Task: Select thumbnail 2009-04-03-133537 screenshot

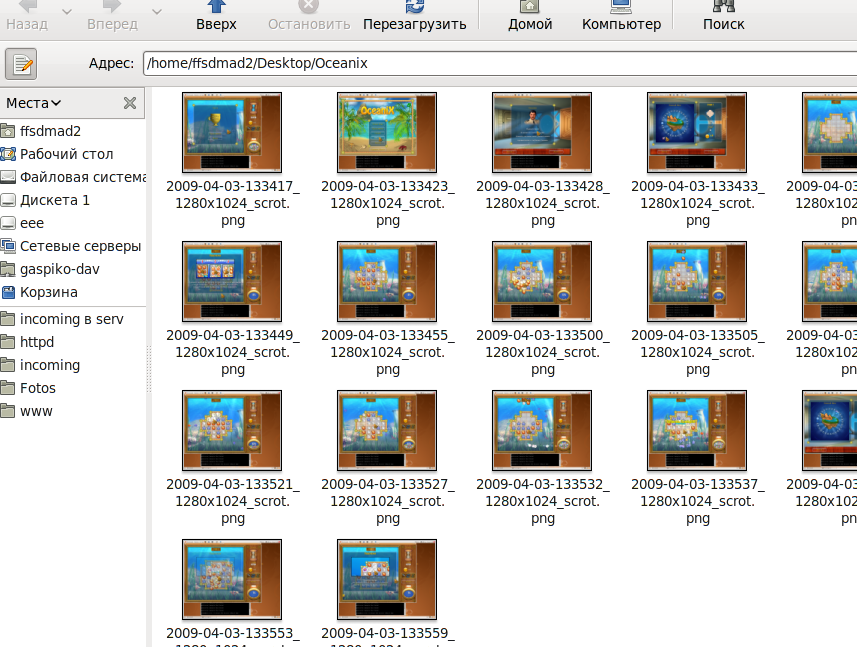Action: tap(697, 431)
